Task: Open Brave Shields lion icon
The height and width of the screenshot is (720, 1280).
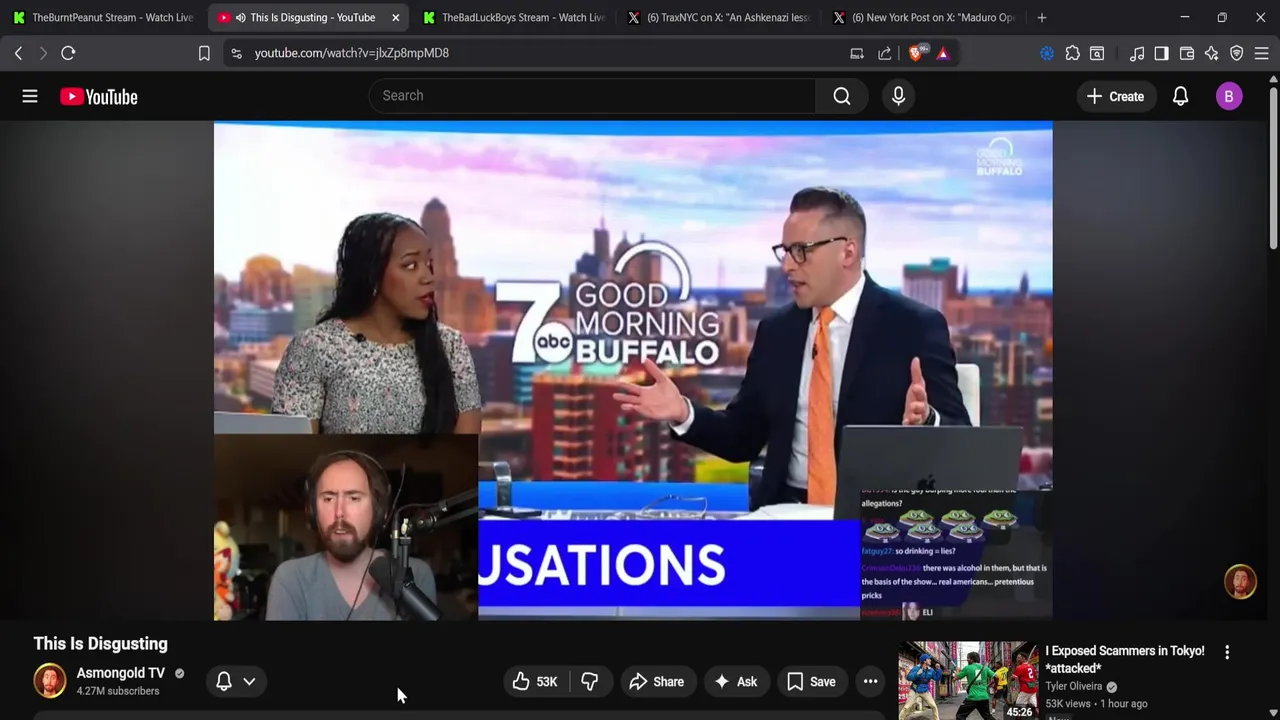Action: tap(916, 53)
